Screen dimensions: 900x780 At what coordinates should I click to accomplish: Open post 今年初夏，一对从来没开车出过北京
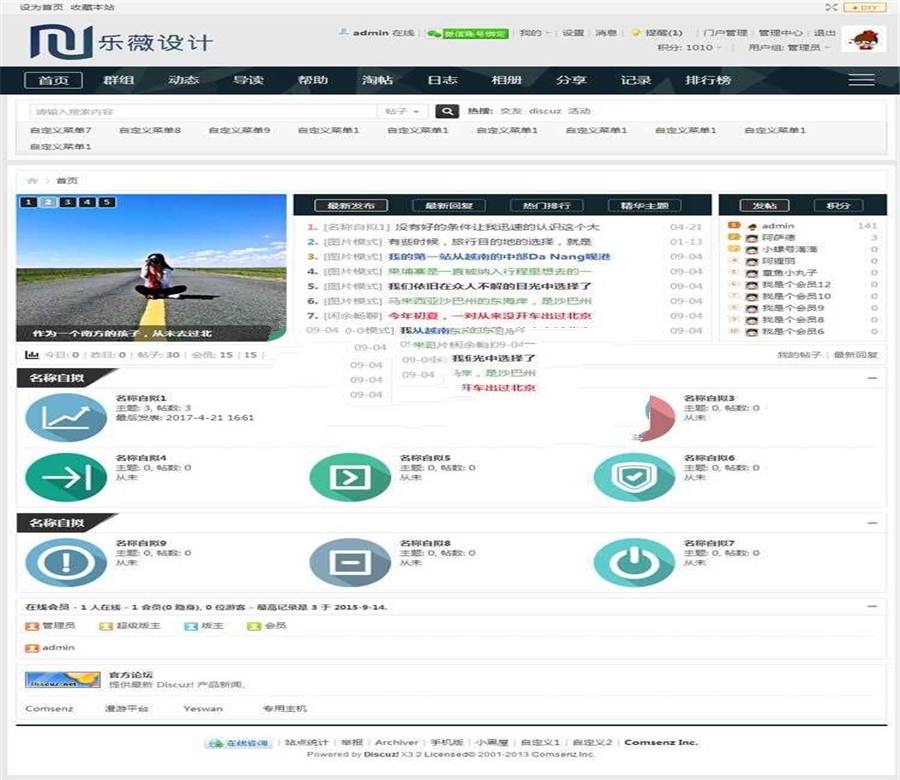[x=490, y=316]
